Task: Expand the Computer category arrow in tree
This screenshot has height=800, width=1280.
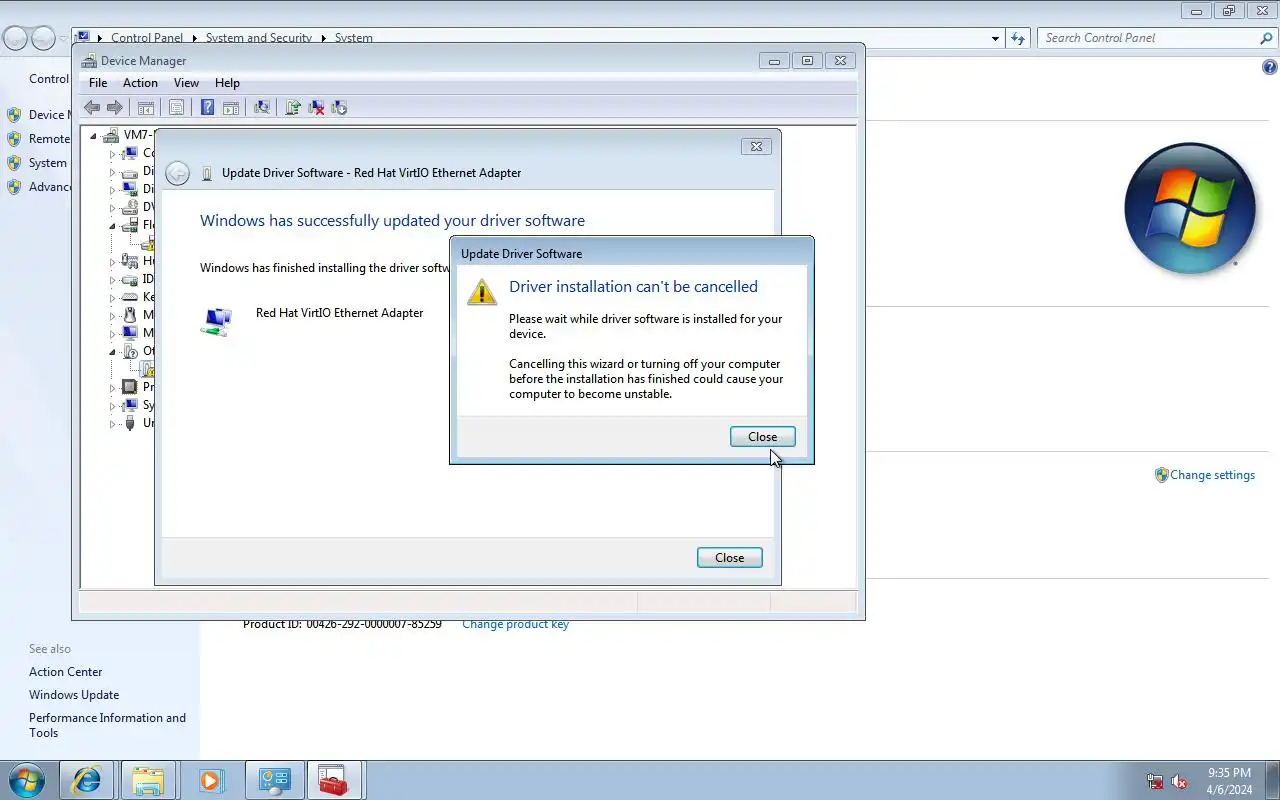Action: click(x=112, y=154)
